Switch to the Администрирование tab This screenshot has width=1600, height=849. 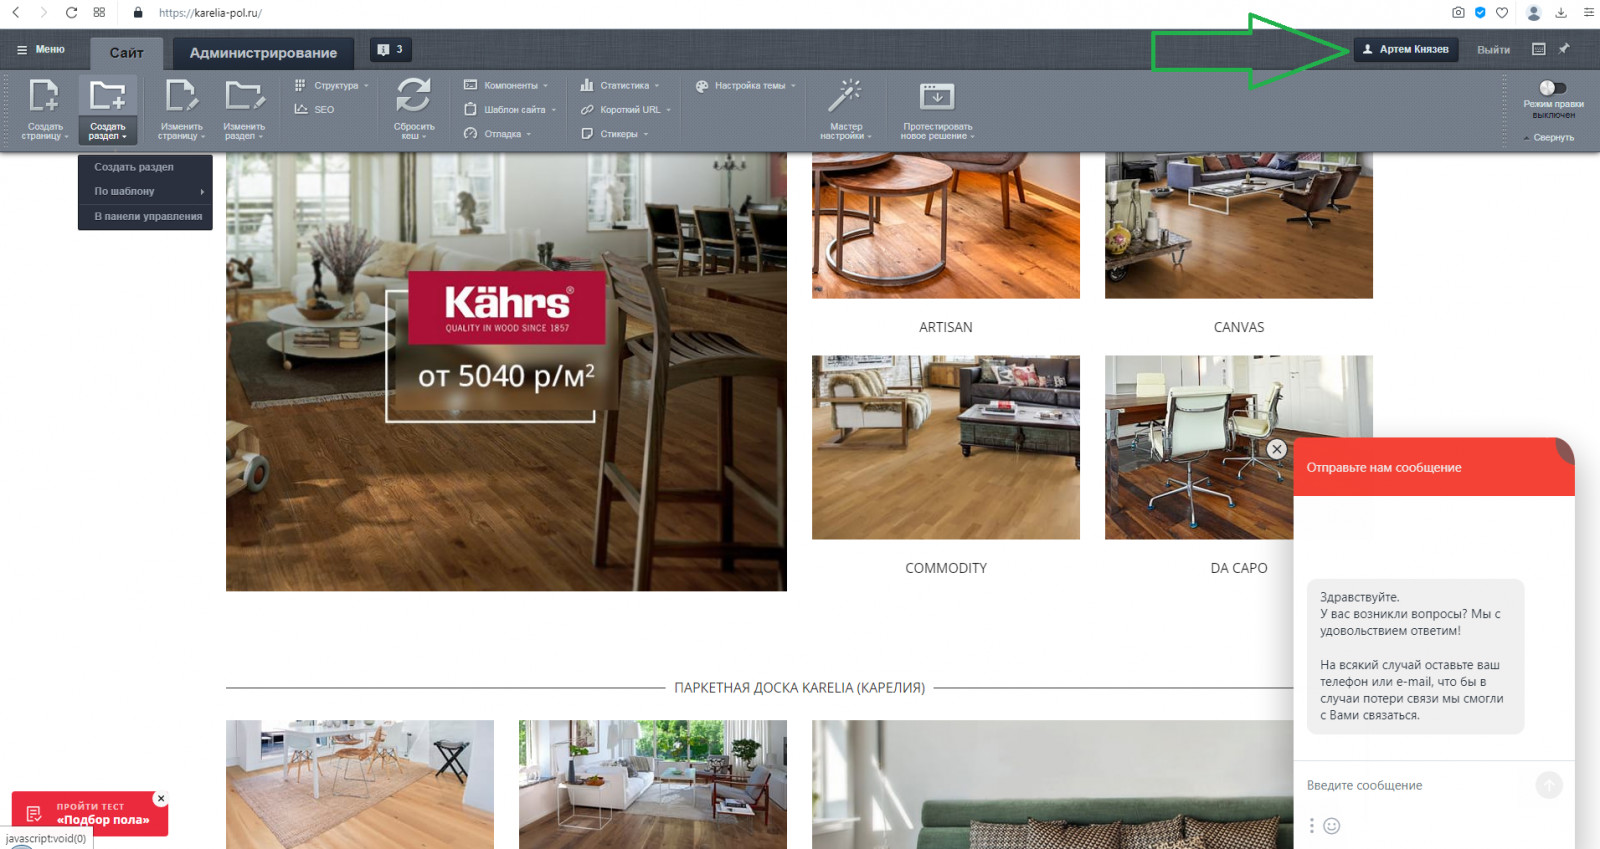(263, 53)
